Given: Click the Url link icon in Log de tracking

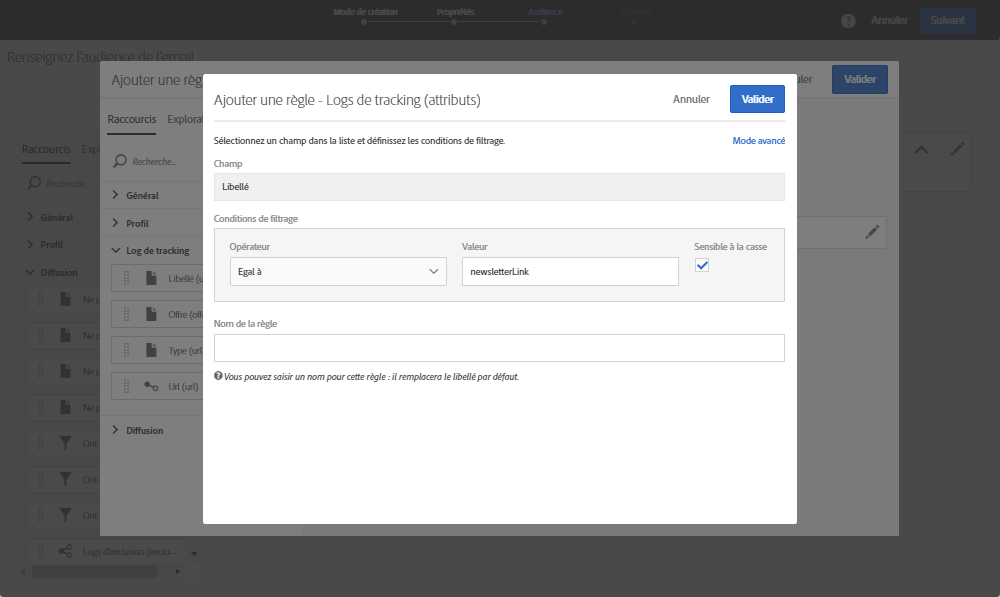Looking at the screenshot, I should point(152,385).
